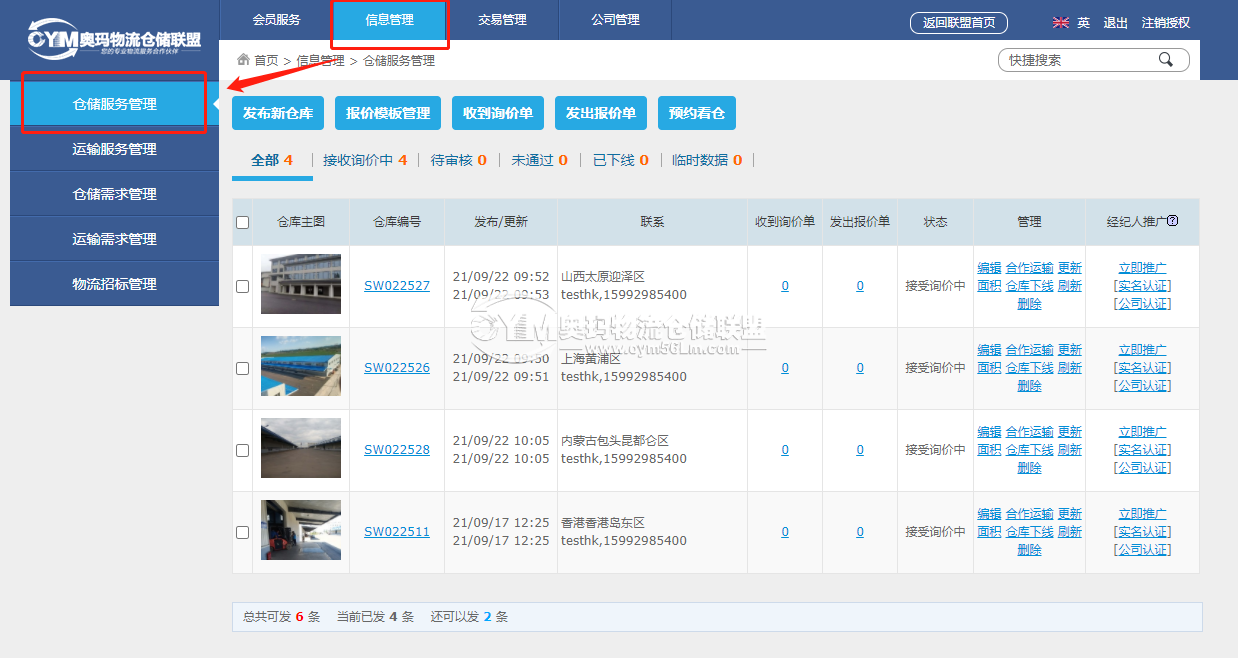Viewport: 1238px width, 658px height.
Task: Click 立即推广 for warehouse SW022527
Action: pyautogui.click(x=1142, y=268)
